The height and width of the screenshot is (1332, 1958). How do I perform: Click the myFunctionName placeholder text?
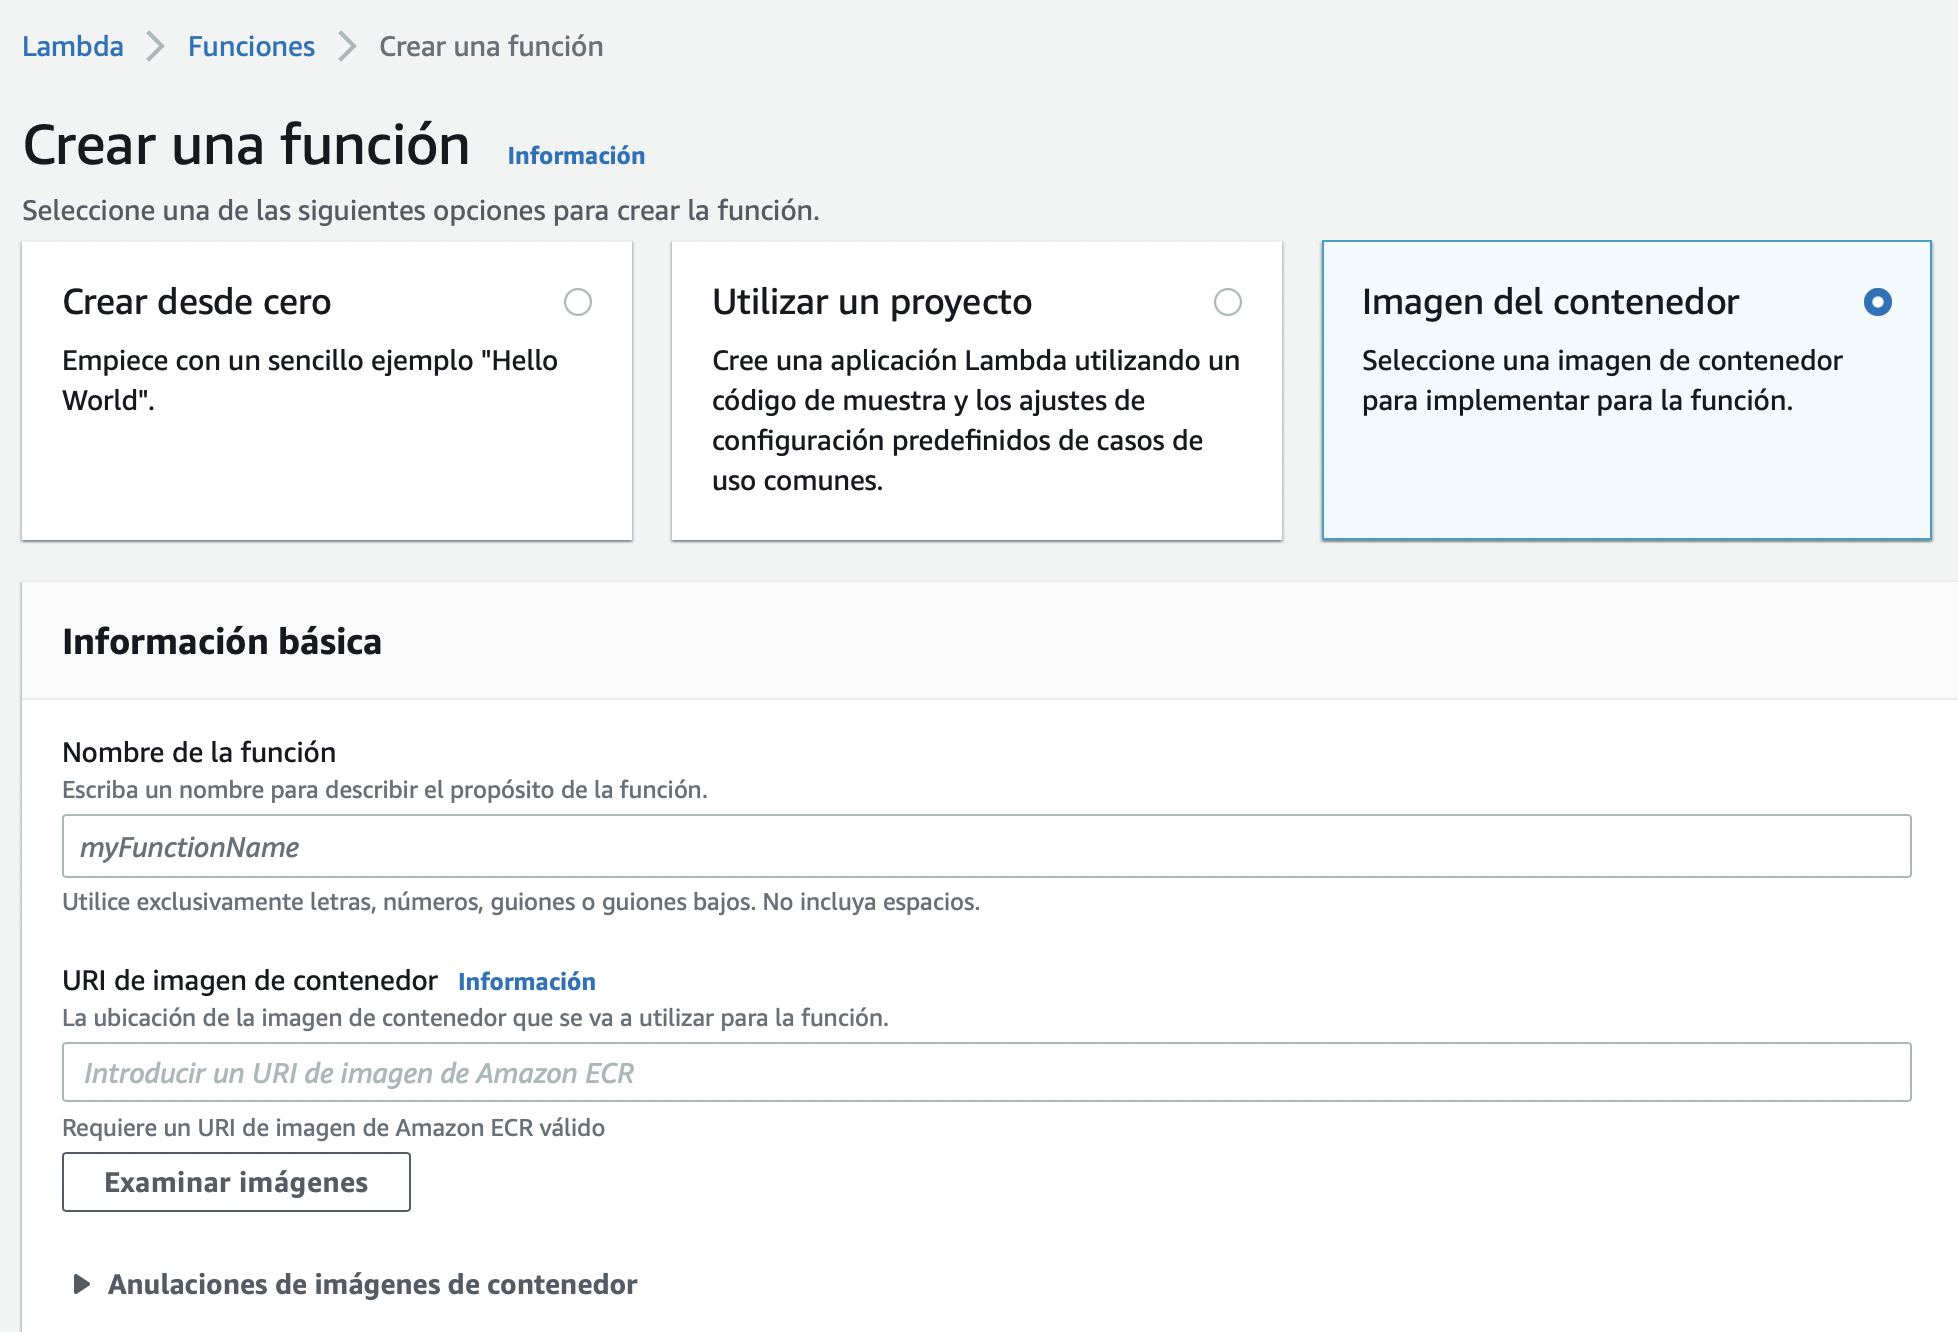[x=190, y=846]
